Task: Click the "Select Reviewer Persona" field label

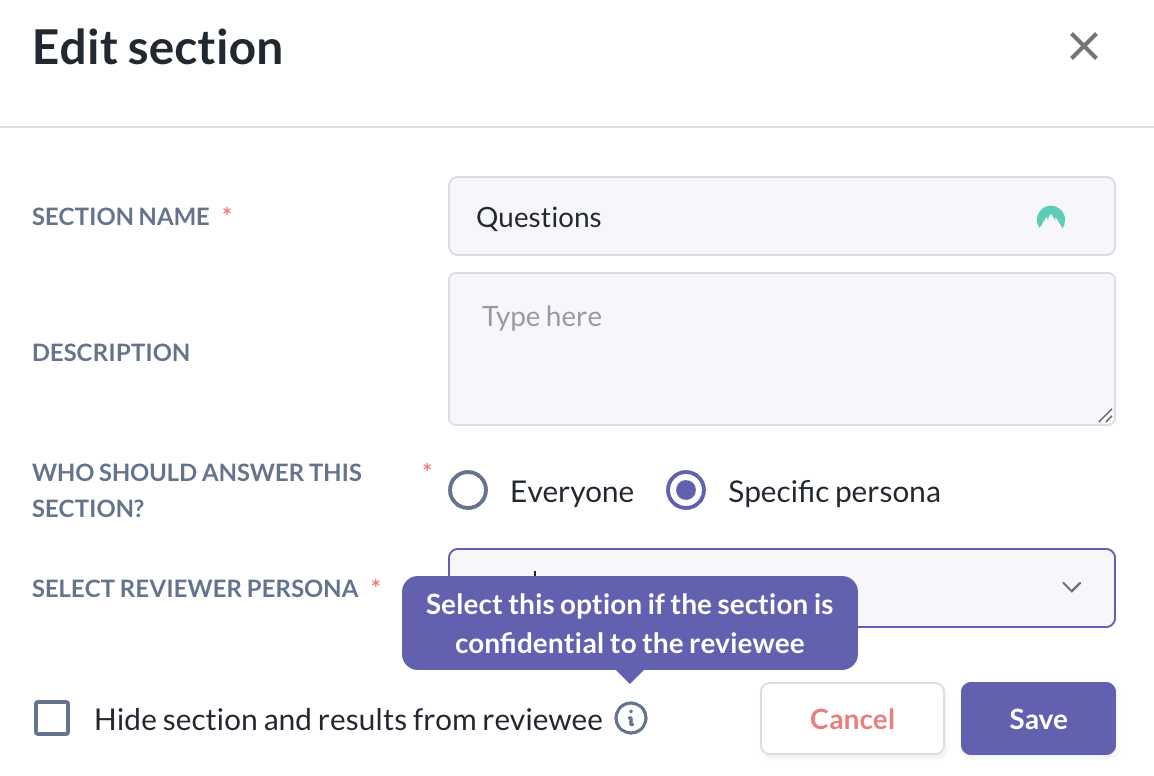Action: pyautogui.click(x=195, y=588)
